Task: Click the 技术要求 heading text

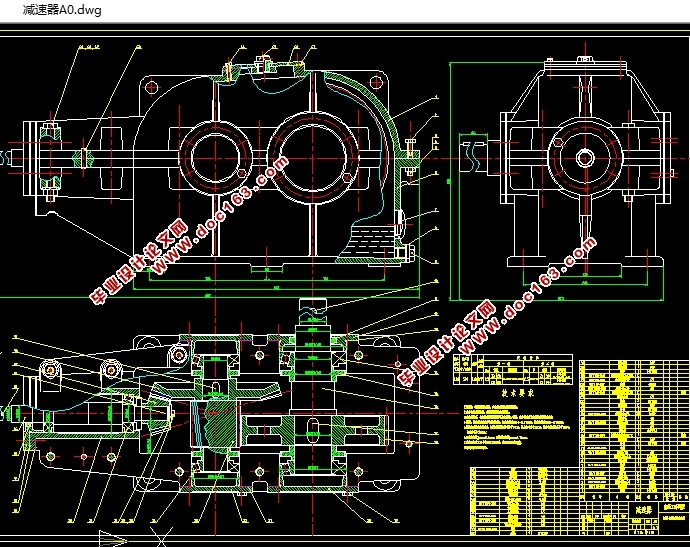Action: [x=518, y=393]
